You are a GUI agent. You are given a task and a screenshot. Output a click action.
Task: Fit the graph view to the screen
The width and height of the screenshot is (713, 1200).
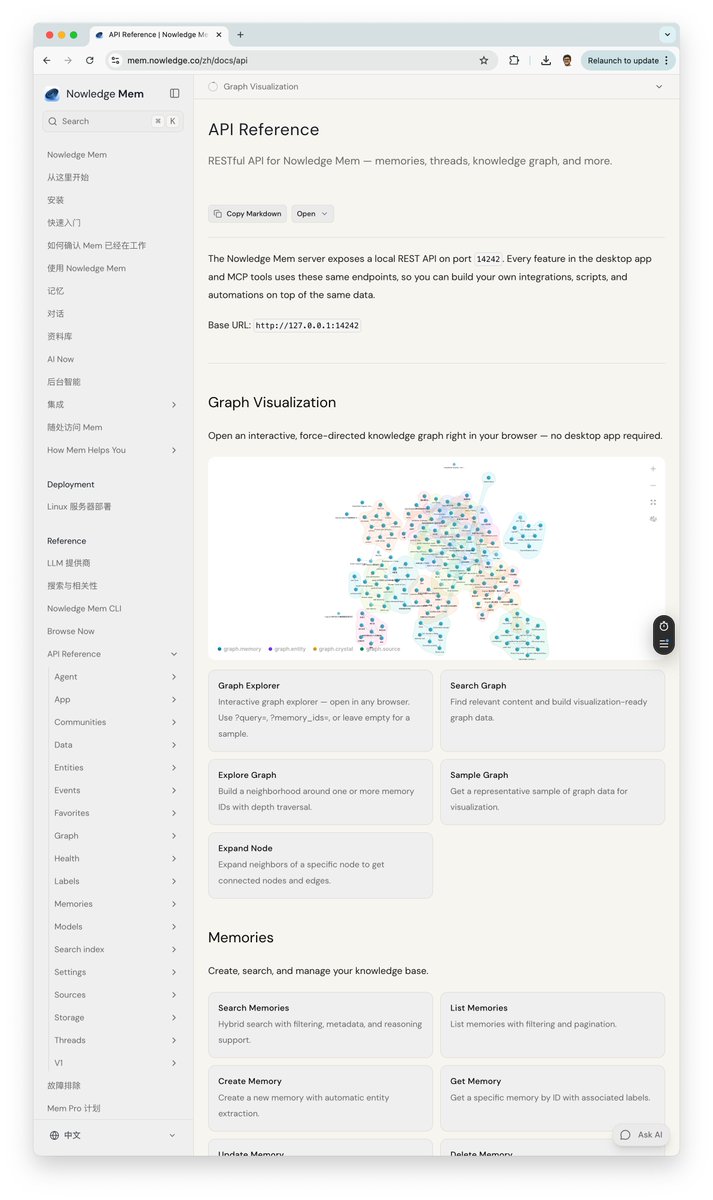[x=653, y=502]
